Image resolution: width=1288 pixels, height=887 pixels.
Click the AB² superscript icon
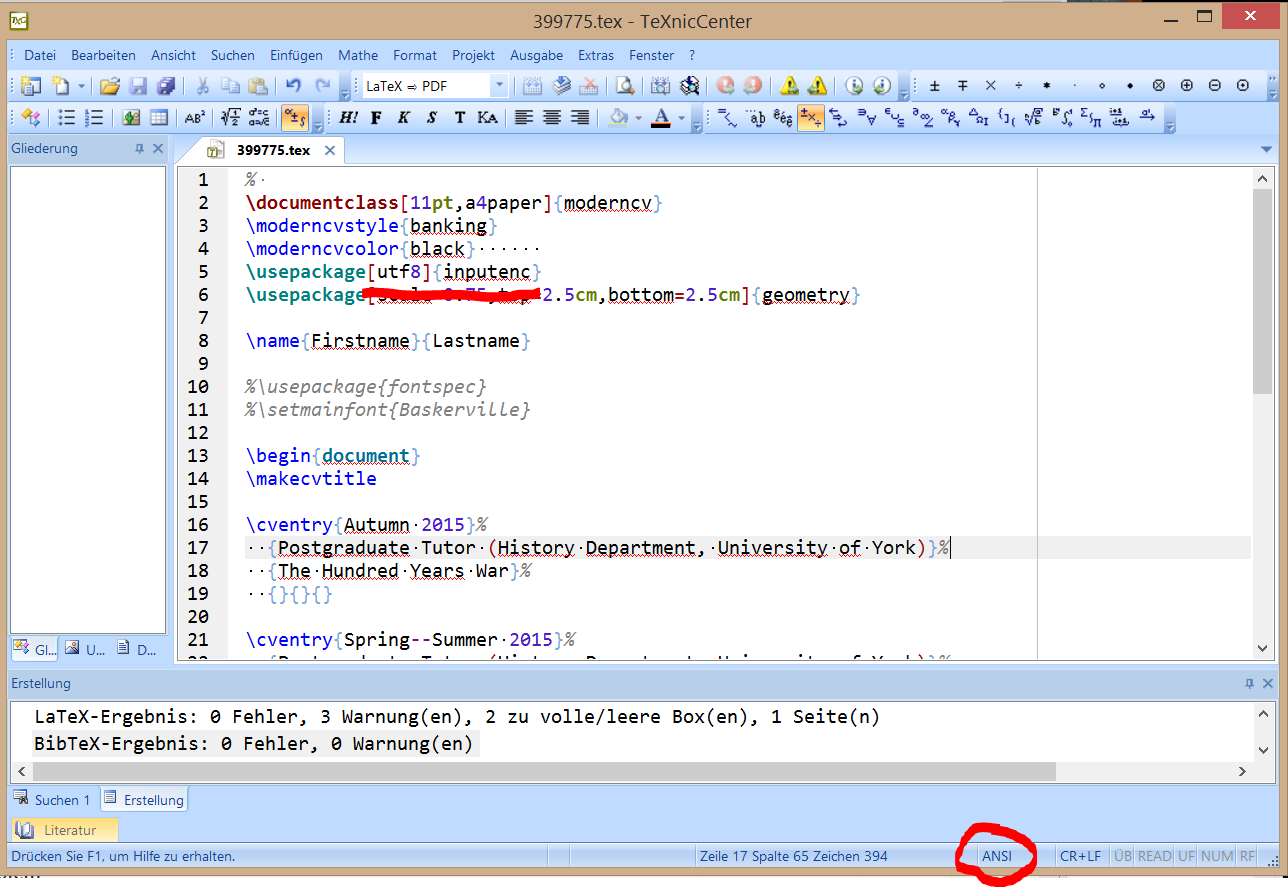[195, 118]
